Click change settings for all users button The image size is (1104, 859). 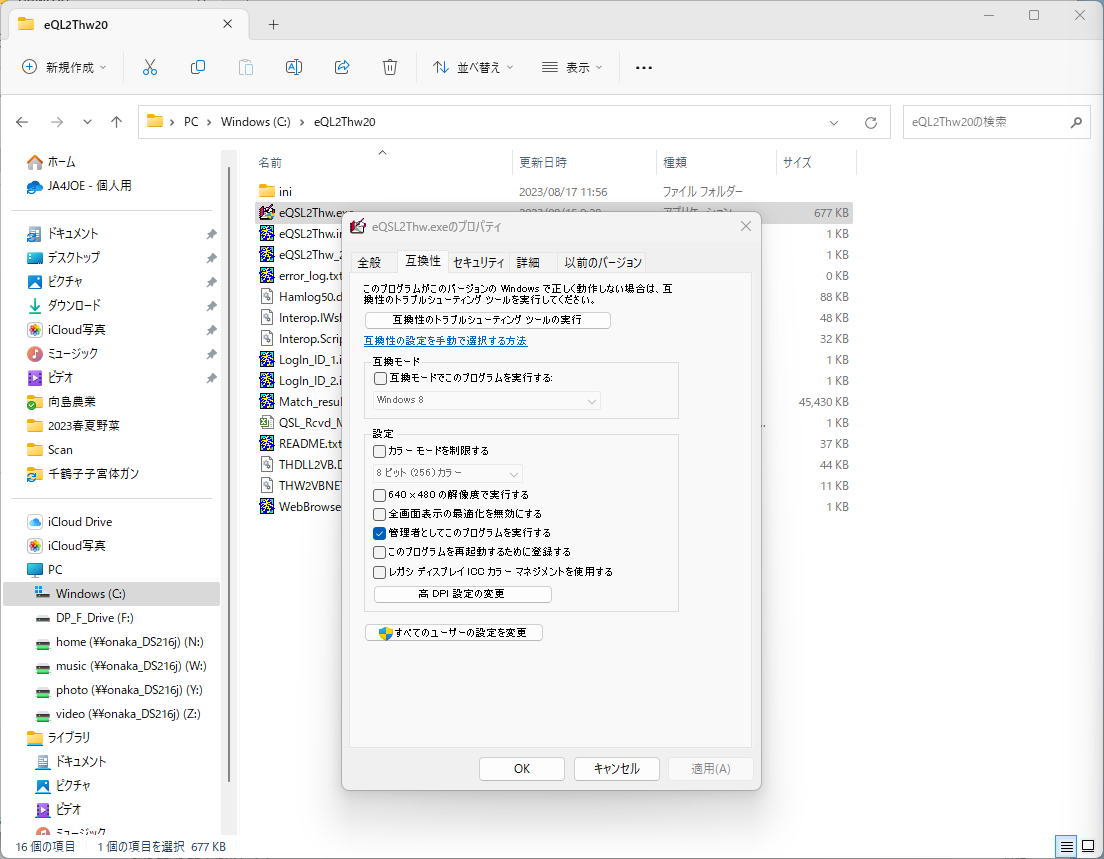click(x=453, y=633)
